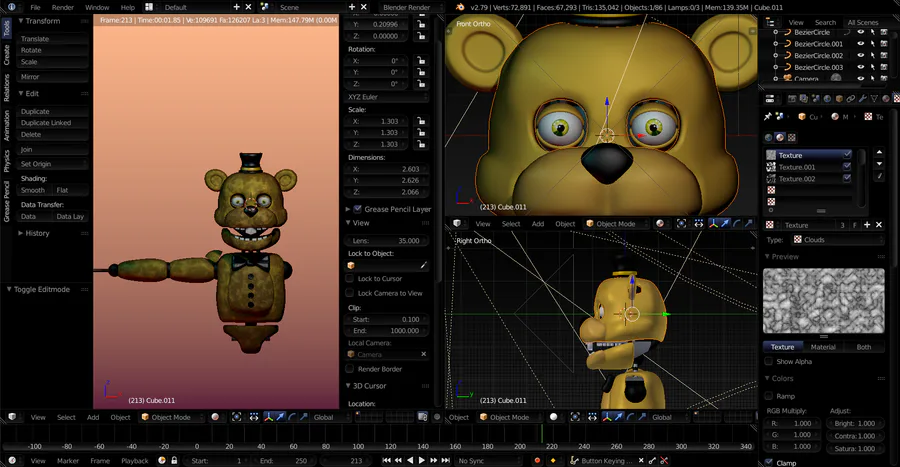Disable the Texture.002 slot checkbox
Image resolution: width=900 pixels, height=467 pixels.
coord(847,178)
